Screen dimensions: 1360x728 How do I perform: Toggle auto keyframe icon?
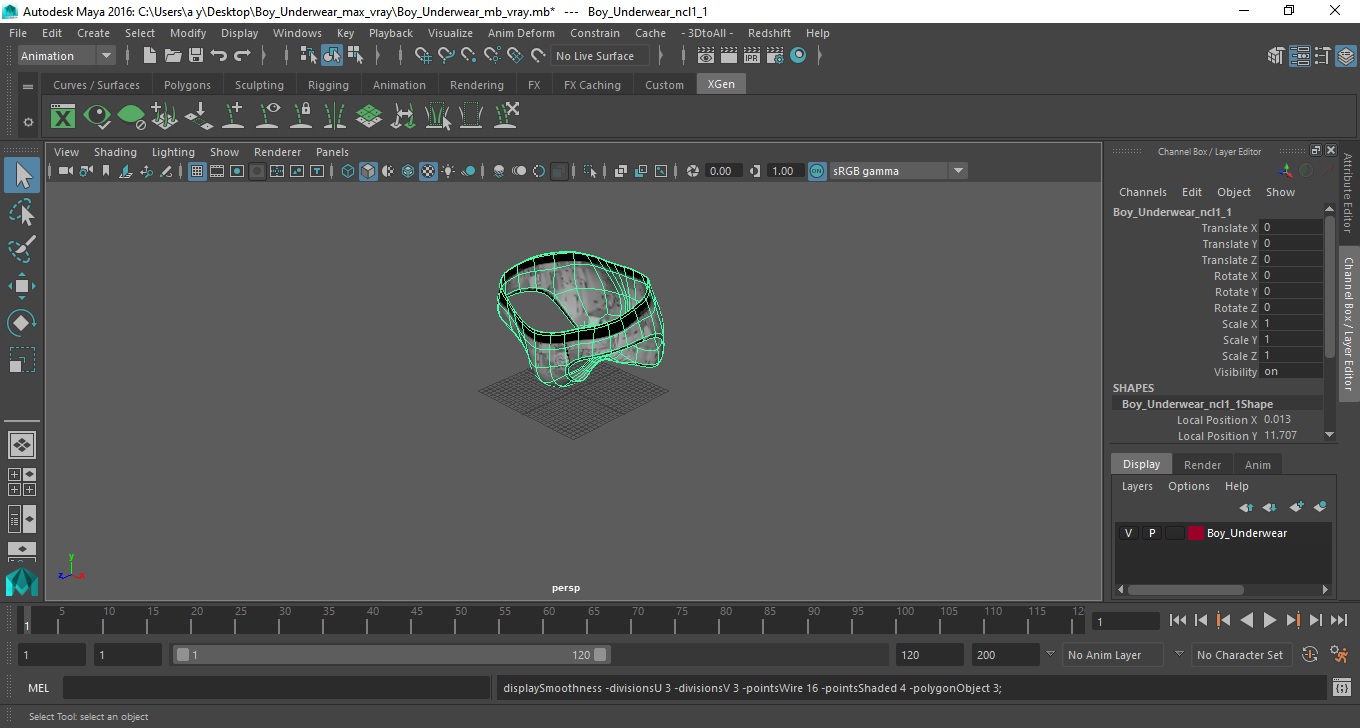tap(1310, 655)
